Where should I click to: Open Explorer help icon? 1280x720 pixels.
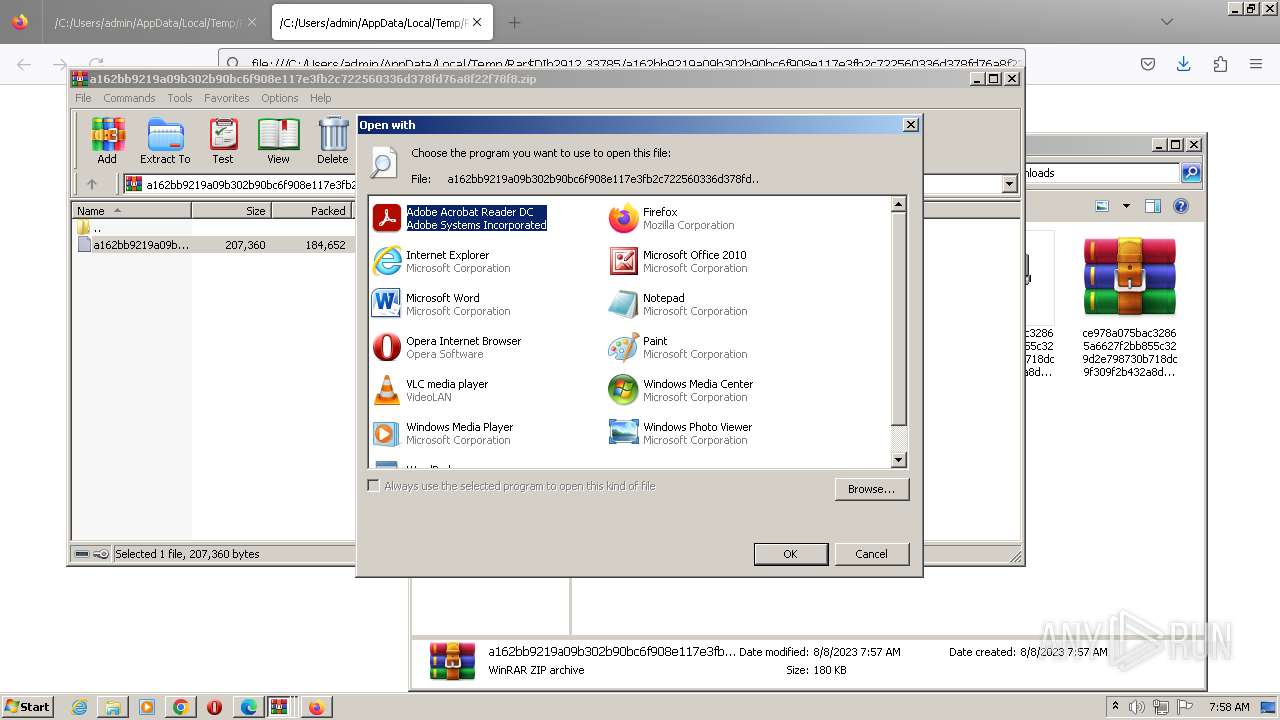pos(1181,206)
